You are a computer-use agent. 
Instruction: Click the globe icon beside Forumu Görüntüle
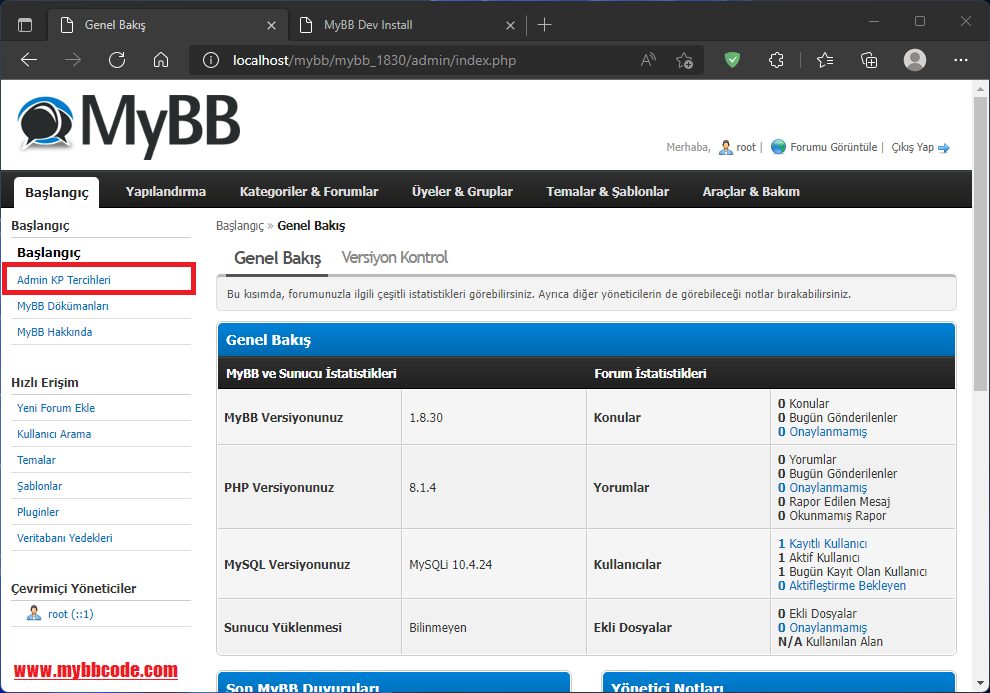click(778, 146)
